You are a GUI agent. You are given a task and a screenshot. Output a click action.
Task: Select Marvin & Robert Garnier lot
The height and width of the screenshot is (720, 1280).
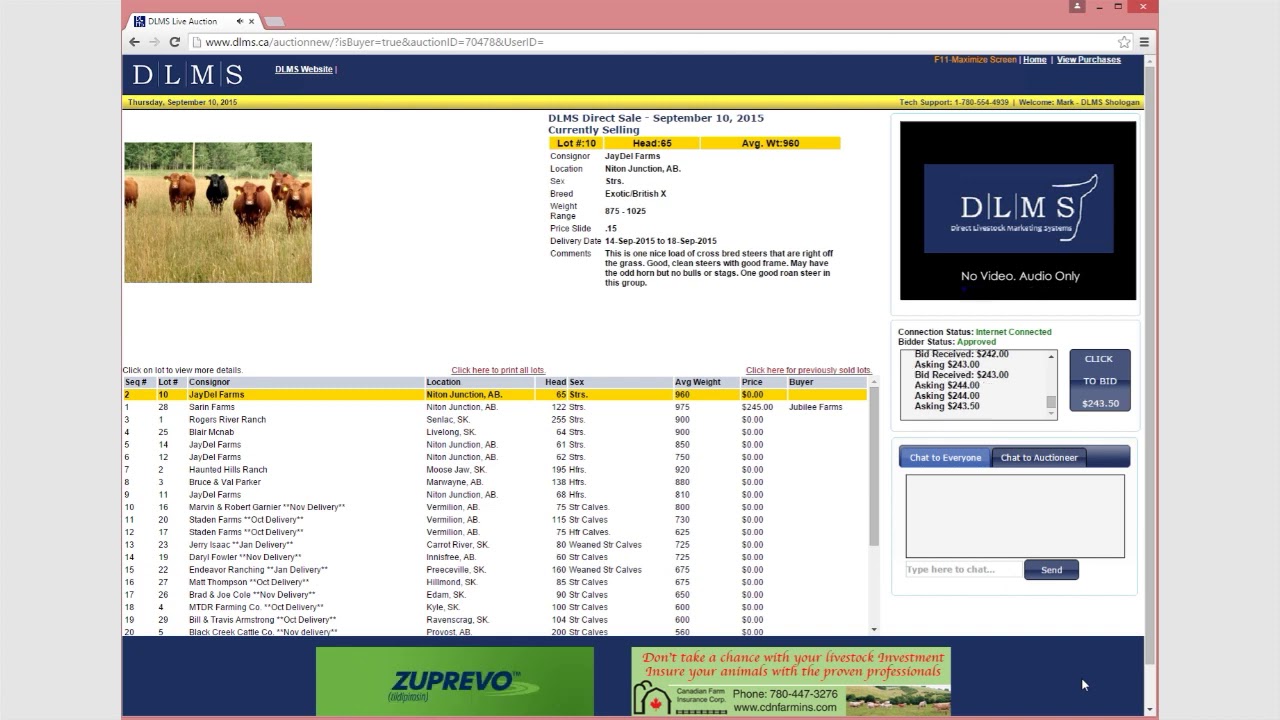pyautogui.click(x=495, y=507)
